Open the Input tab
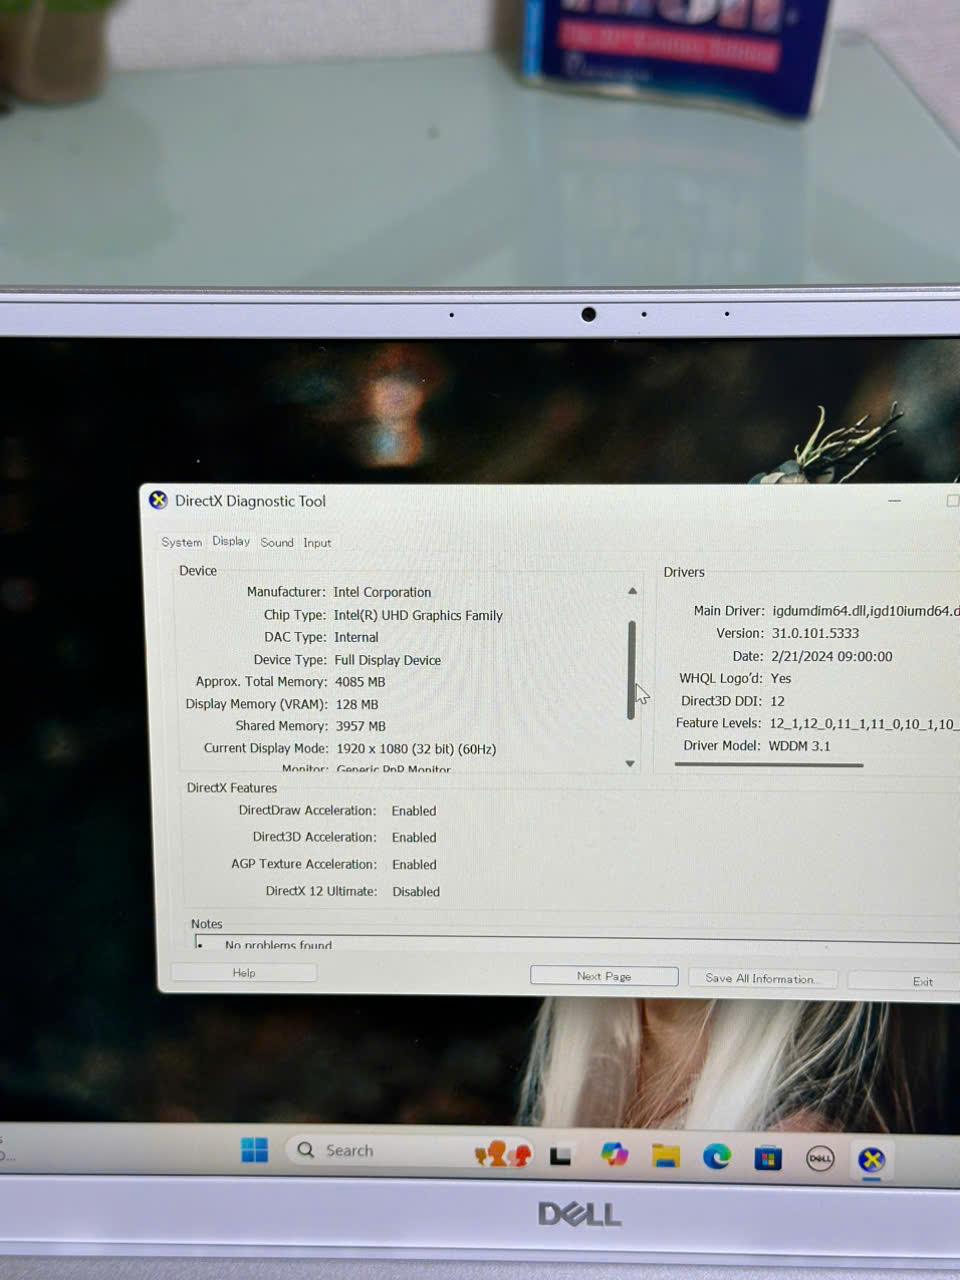This screenshot has height=1280, width=960. tap(317, 543)
